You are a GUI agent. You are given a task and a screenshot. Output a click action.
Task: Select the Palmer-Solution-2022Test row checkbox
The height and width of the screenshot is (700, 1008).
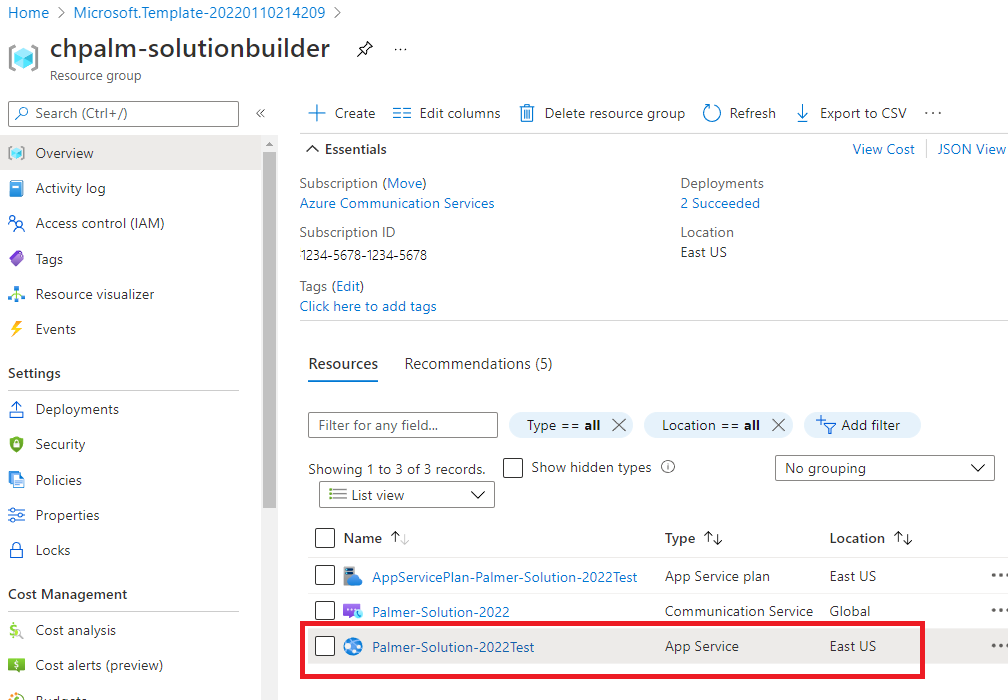tap(325, 646)
